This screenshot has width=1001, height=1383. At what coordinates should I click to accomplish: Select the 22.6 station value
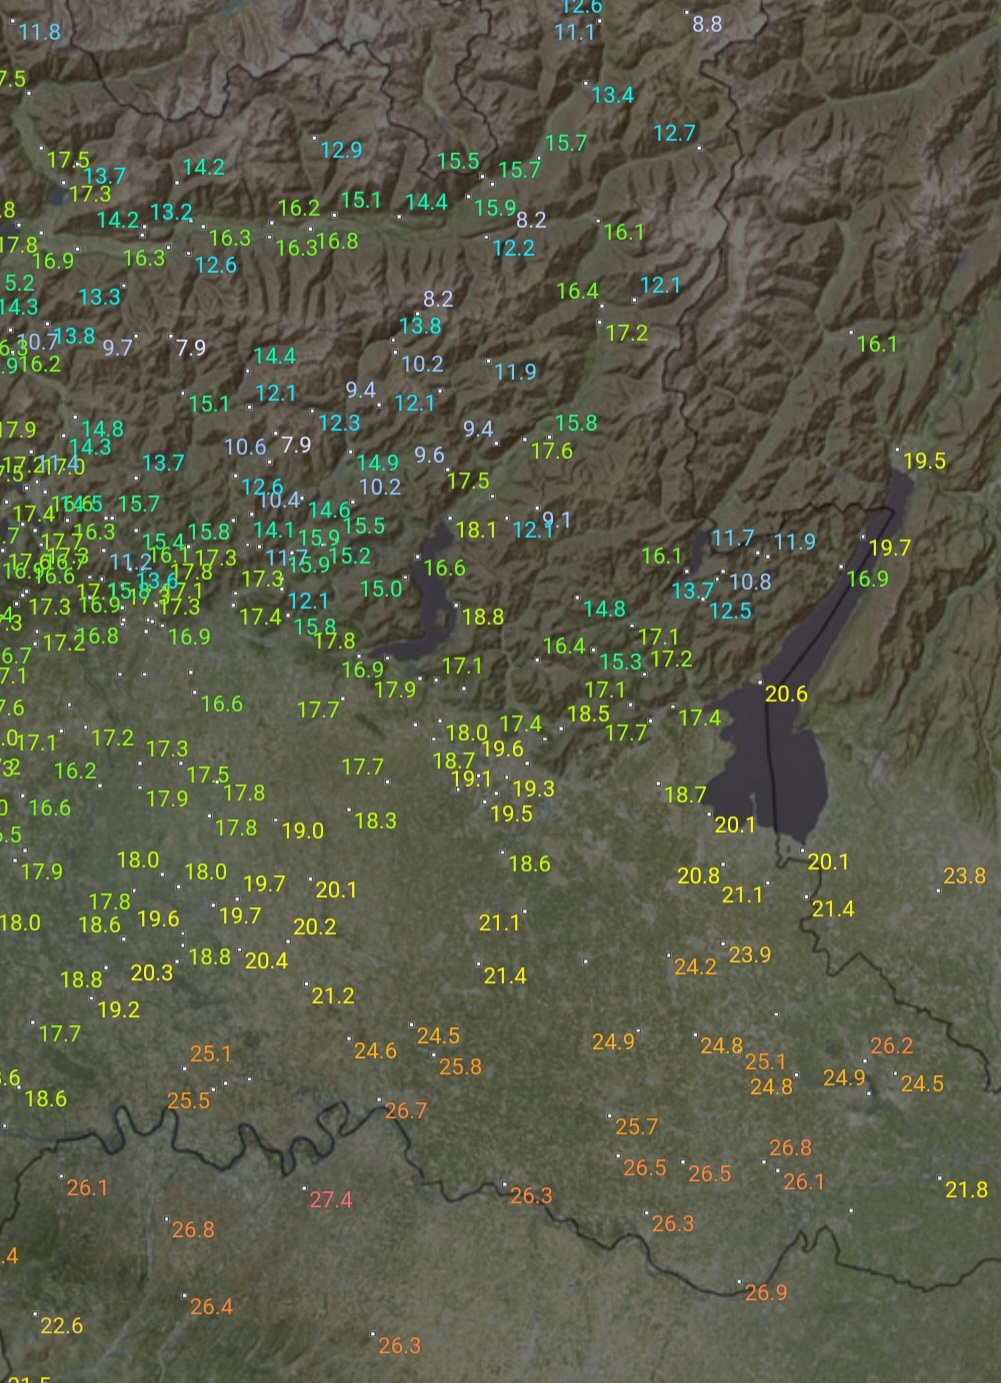pos(62,1326)
